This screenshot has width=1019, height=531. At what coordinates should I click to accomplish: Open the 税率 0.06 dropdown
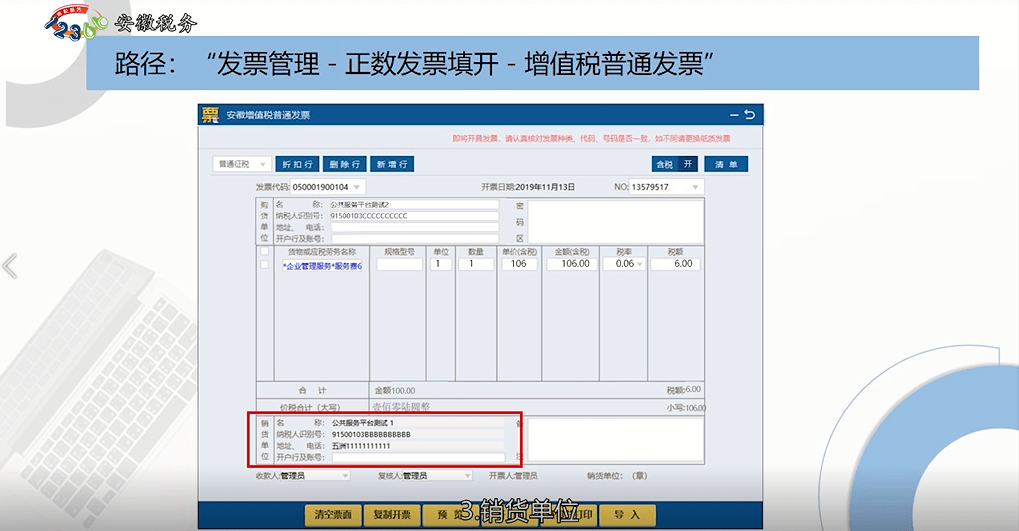[639, 264]
